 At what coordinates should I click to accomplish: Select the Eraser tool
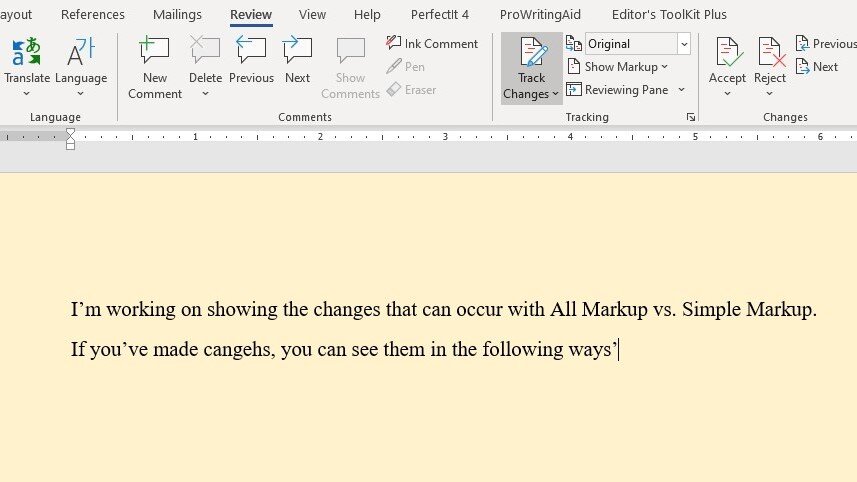pos(411,90)
